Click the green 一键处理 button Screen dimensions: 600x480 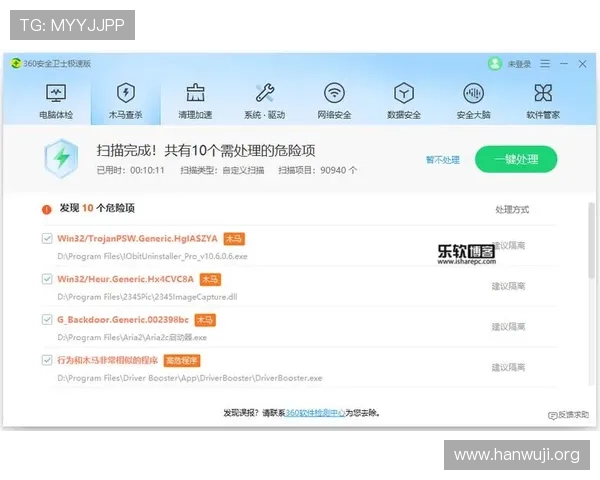tap(516, 159)
